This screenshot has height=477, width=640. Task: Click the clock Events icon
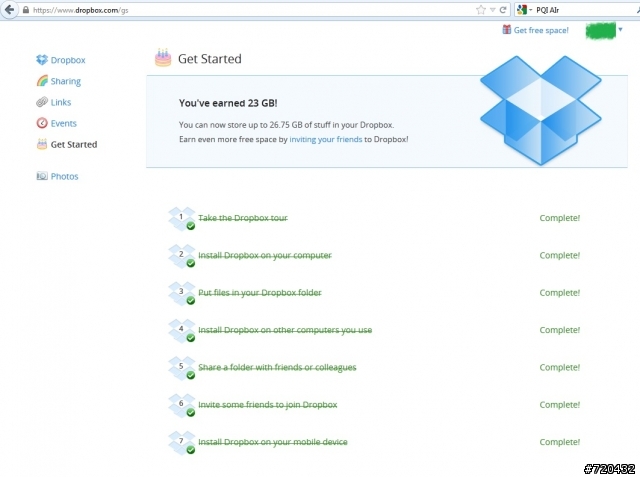[42, 123]
